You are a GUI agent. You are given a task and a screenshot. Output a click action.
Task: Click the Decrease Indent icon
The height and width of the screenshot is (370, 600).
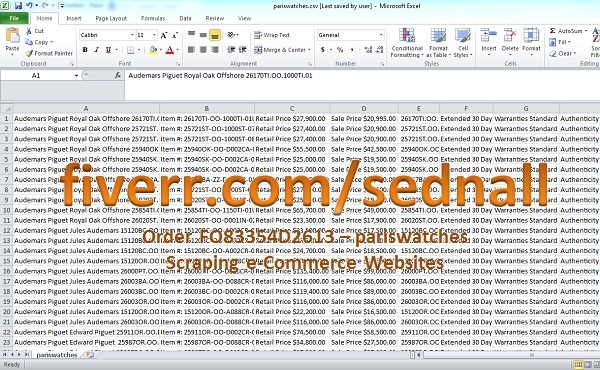[x=231, y=50]
